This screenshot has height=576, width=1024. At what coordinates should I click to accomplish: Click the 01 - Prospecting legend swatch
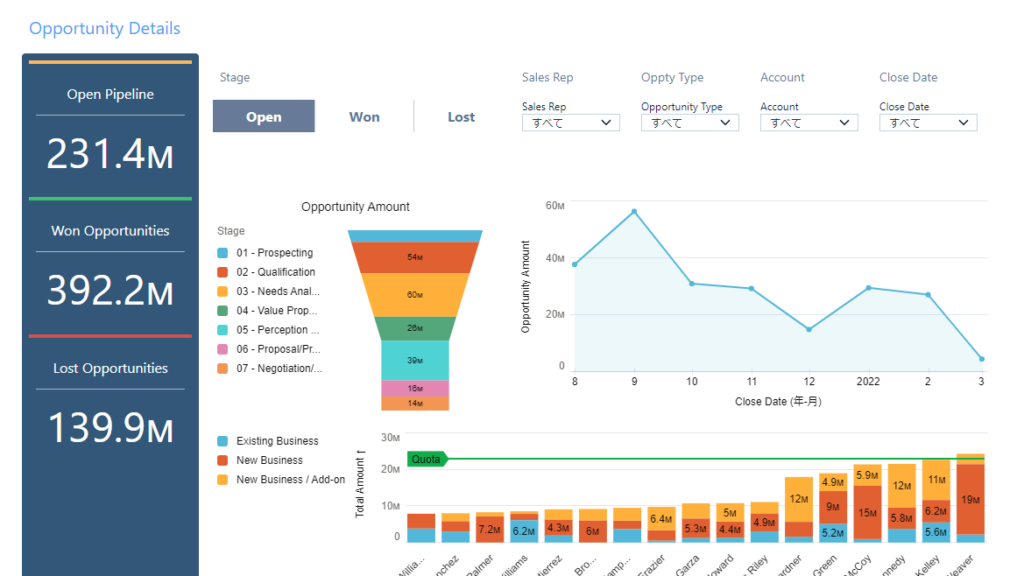pyautogui.click(x=223, y=253)
